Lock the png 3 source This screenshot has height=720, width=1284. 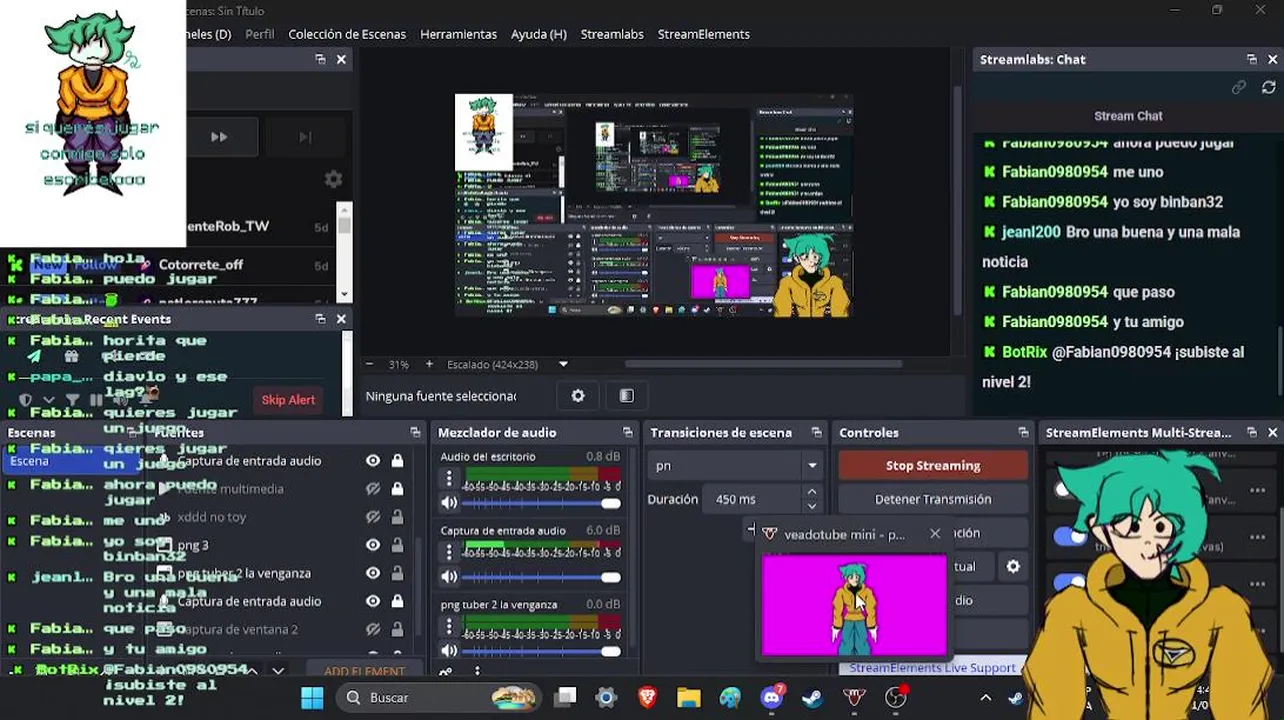tap(397, 545)
